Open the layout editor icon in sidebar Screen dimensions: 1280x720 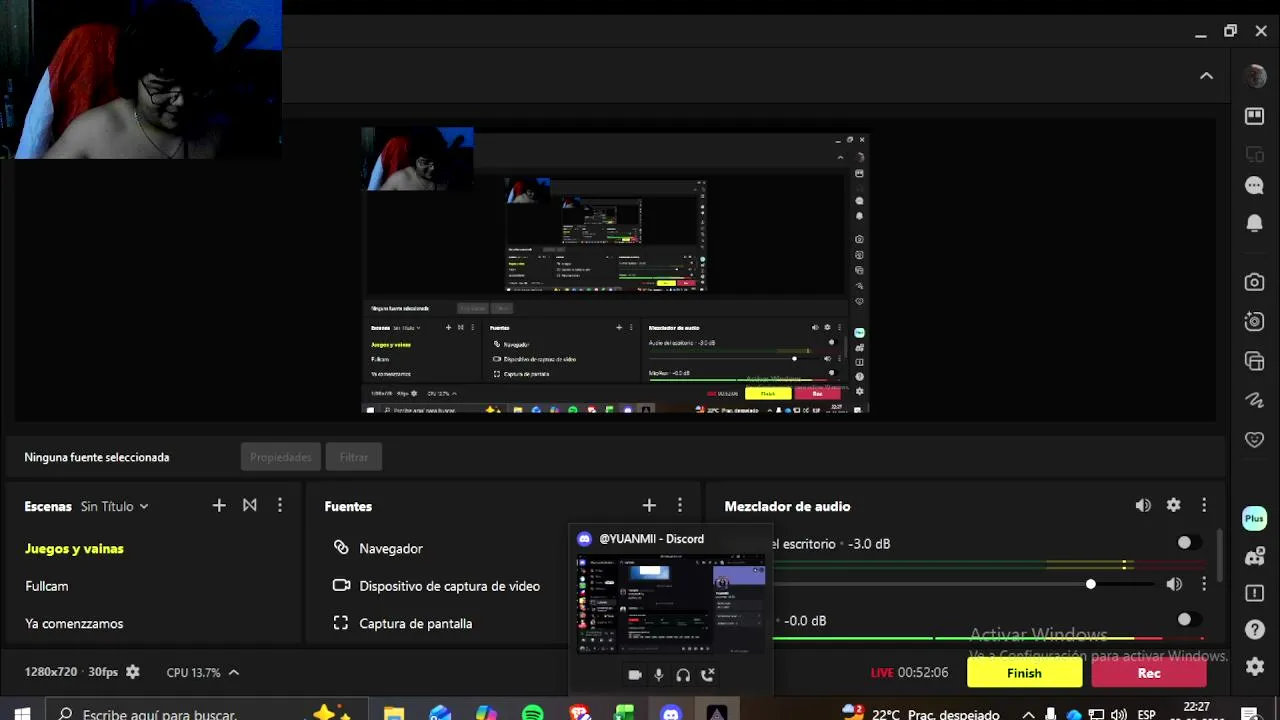(x=1254, y=116)
